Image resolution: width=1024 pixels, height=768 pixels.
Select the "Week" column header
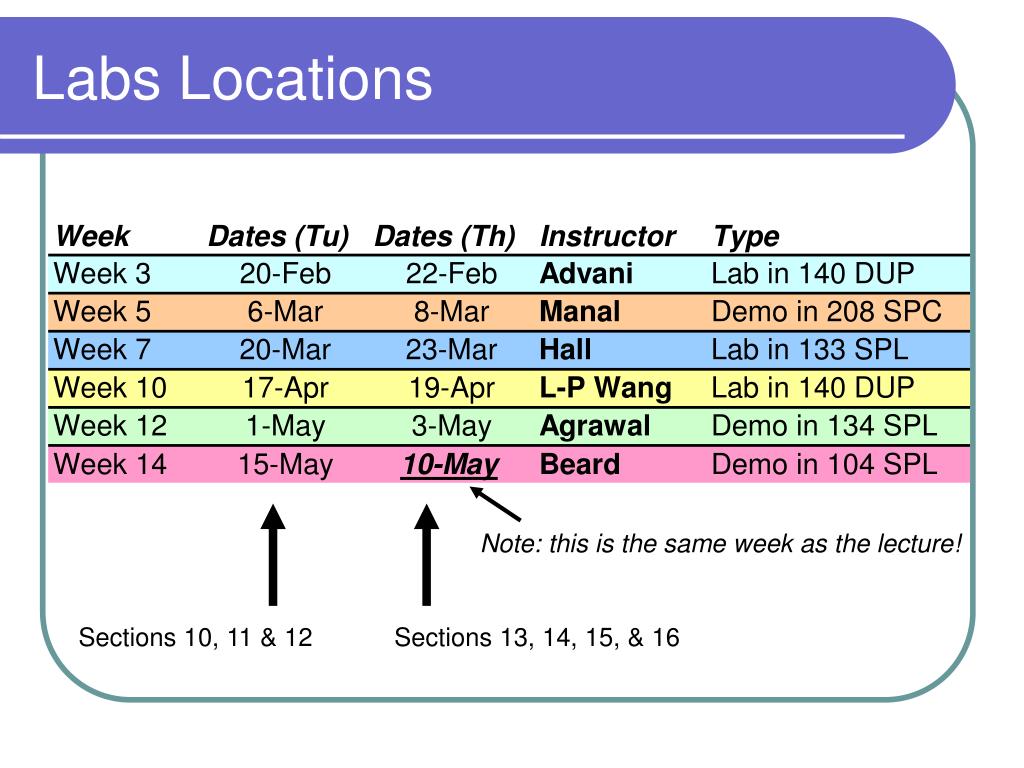click(x=92, y=236)
